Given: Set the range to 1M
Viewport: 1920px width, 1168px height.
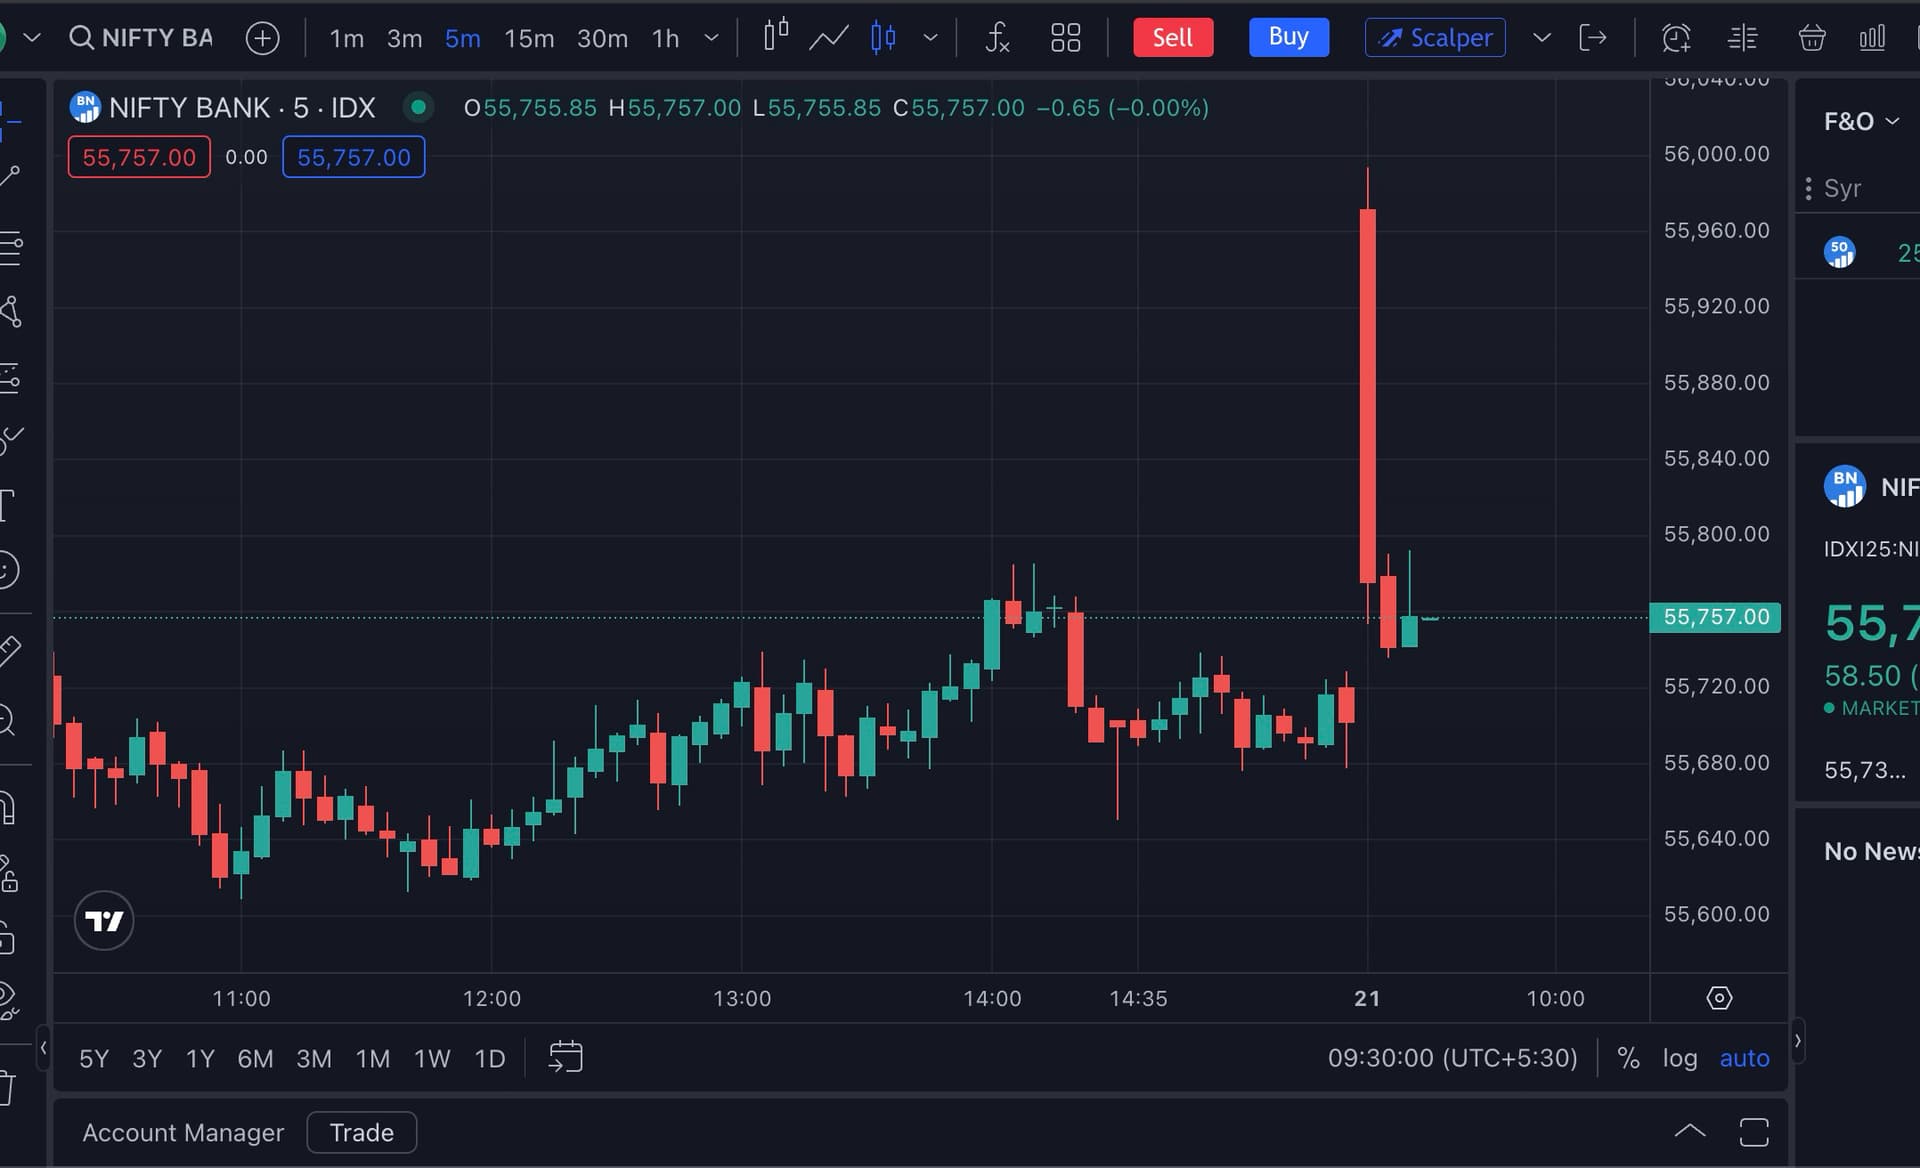Looking at the screenshot, I should [x=373, y=1058].
